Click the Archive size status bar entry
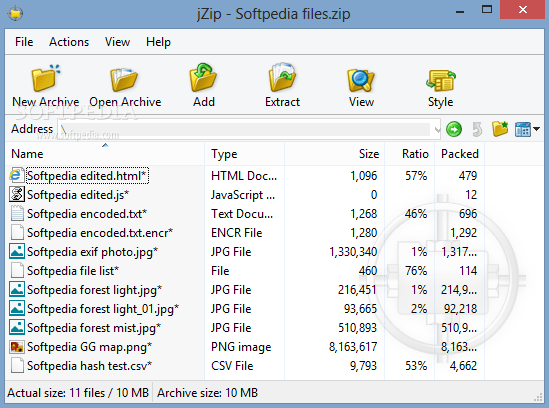 (x=207, y=393)
